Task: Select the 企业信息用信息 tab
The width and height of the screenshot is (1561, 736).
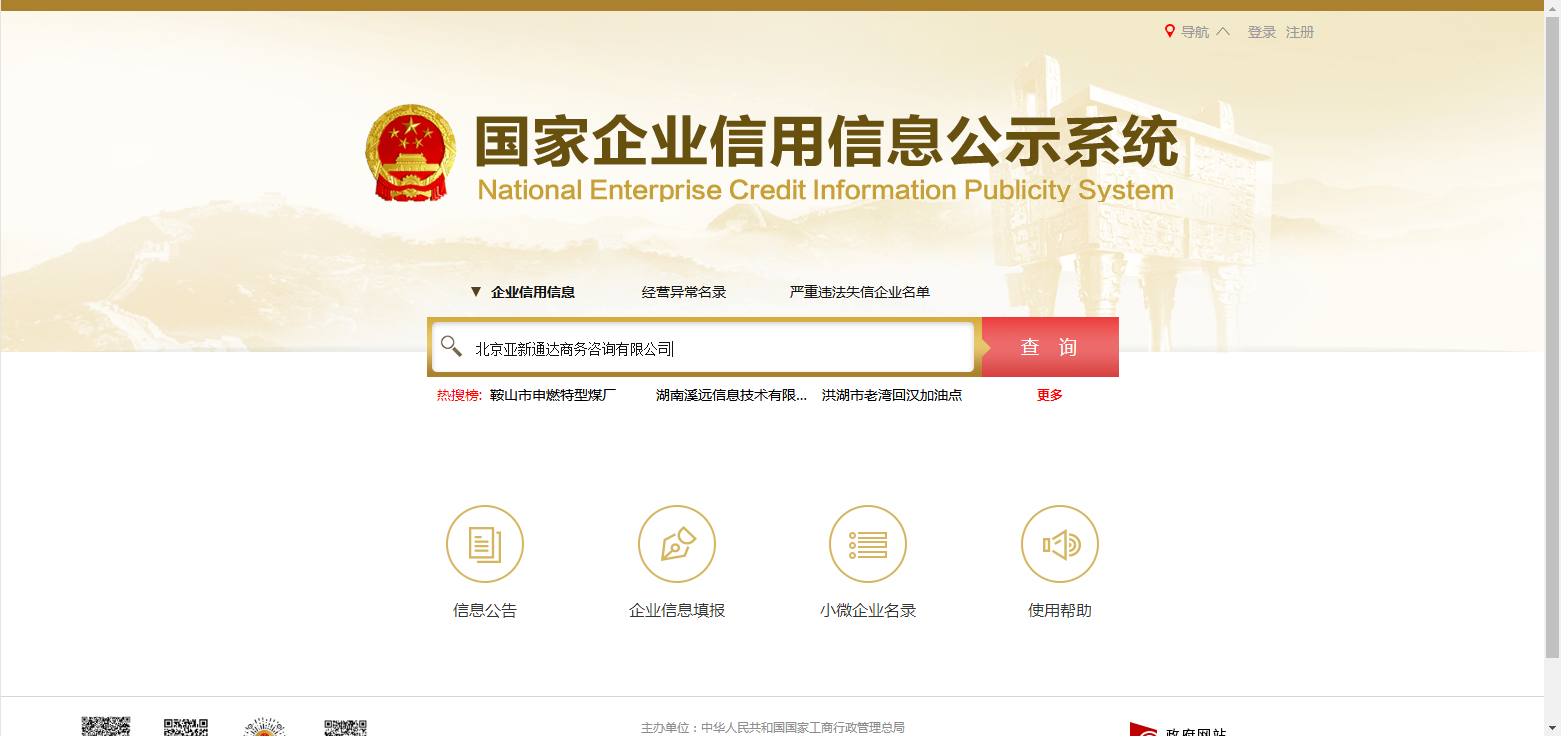Action: pyautogui.click(x=533, y=292)
